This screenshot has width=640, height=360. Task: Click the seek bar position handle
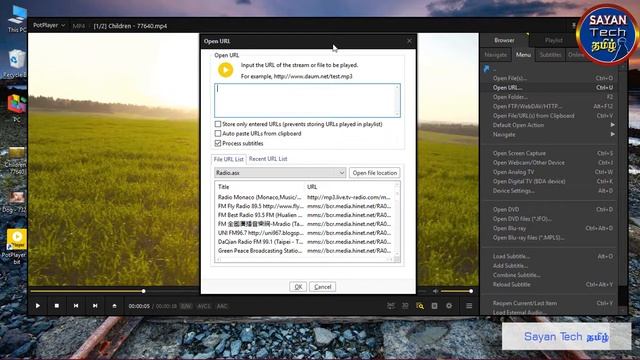[x=144, y=291]
